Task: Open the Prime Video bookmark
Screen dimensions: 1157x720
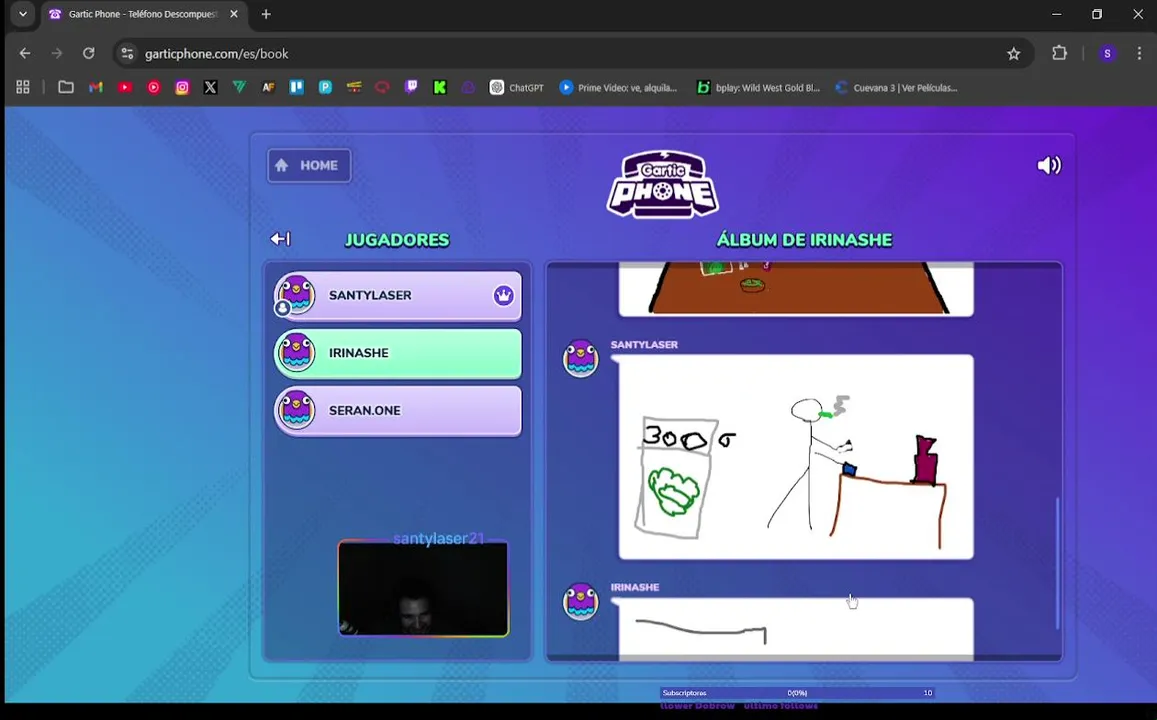Action: click(618, 87)
